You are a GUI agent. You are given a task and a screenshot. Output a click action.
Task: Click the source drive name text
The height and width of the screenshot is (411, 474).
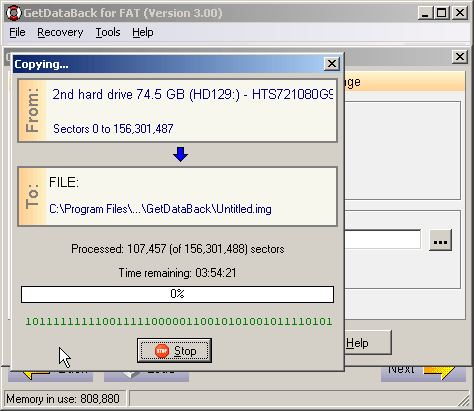click(193, 95)
